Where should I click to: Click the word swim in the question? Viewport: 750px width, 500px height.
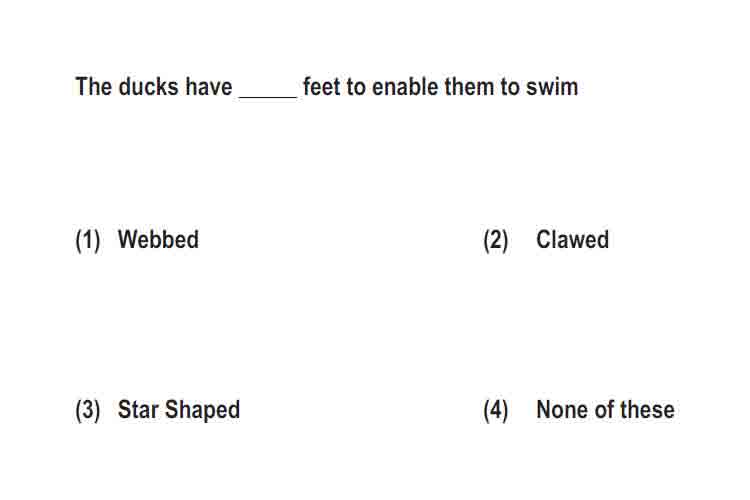(551, 87)
